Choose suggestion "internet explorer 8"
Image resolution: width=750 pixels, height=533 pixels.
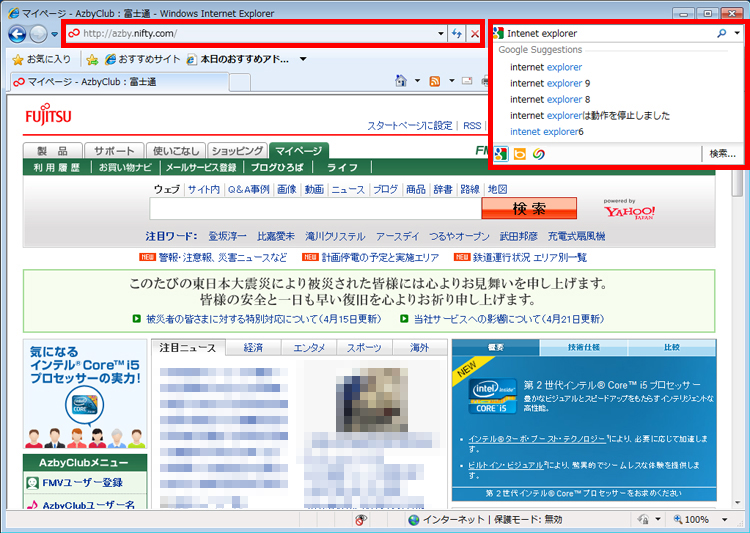[x=550, y=100]
